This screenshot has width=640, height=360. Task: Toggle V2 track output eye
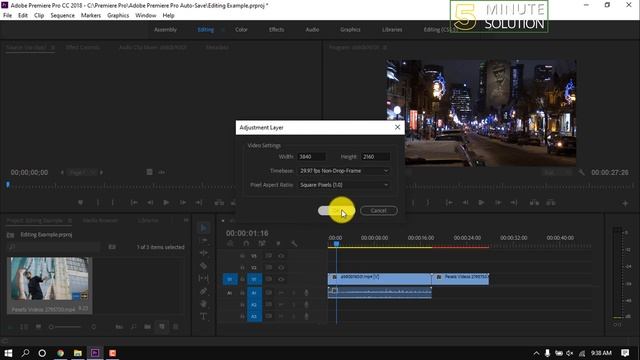[x=281, y=268]
